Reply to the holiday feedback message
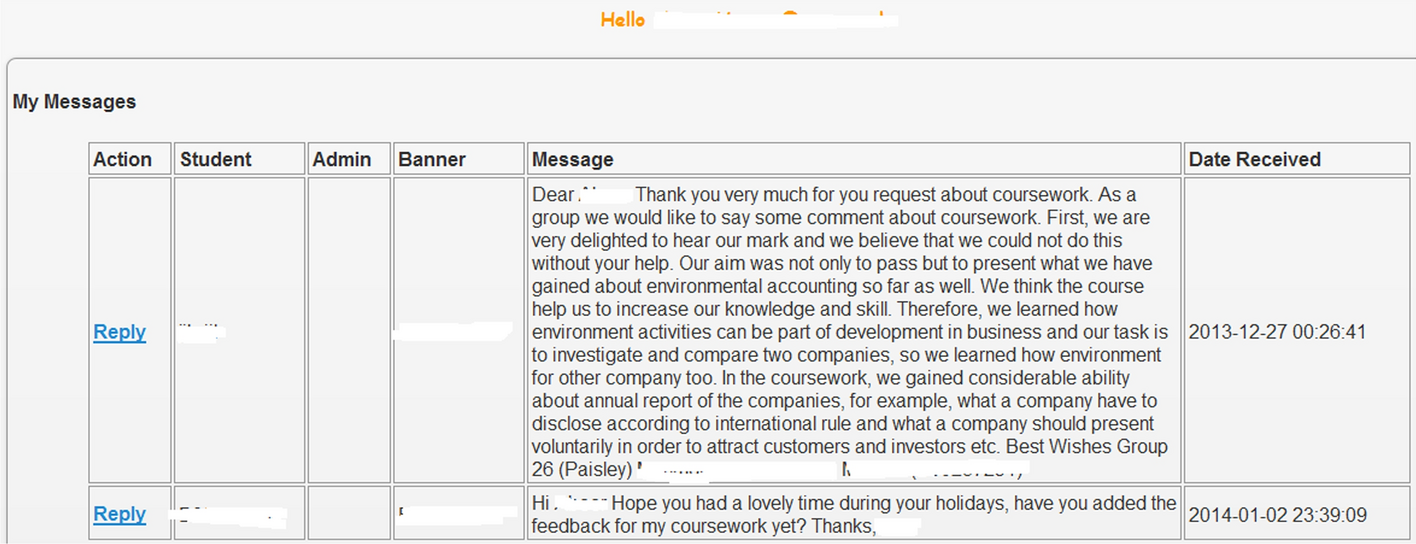The image size is (1416, 544). (119, 514)
